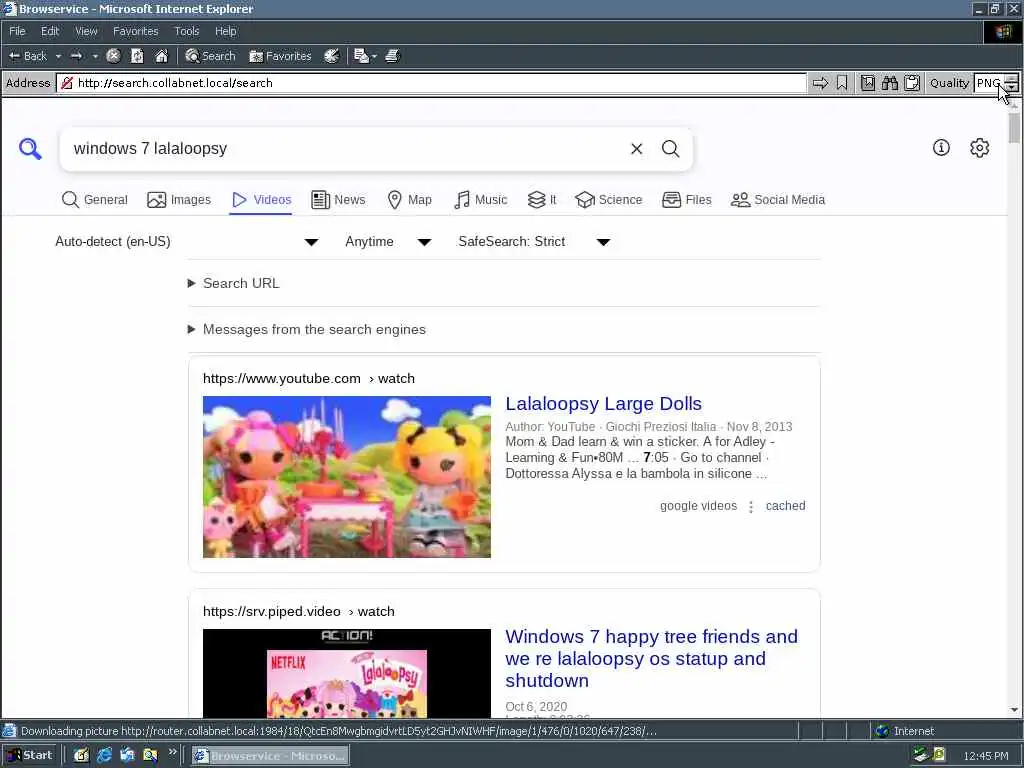This screenshot has width=1024, height=768.
Task: Expand the Search URL section
Action: click(x=234, y=283)
